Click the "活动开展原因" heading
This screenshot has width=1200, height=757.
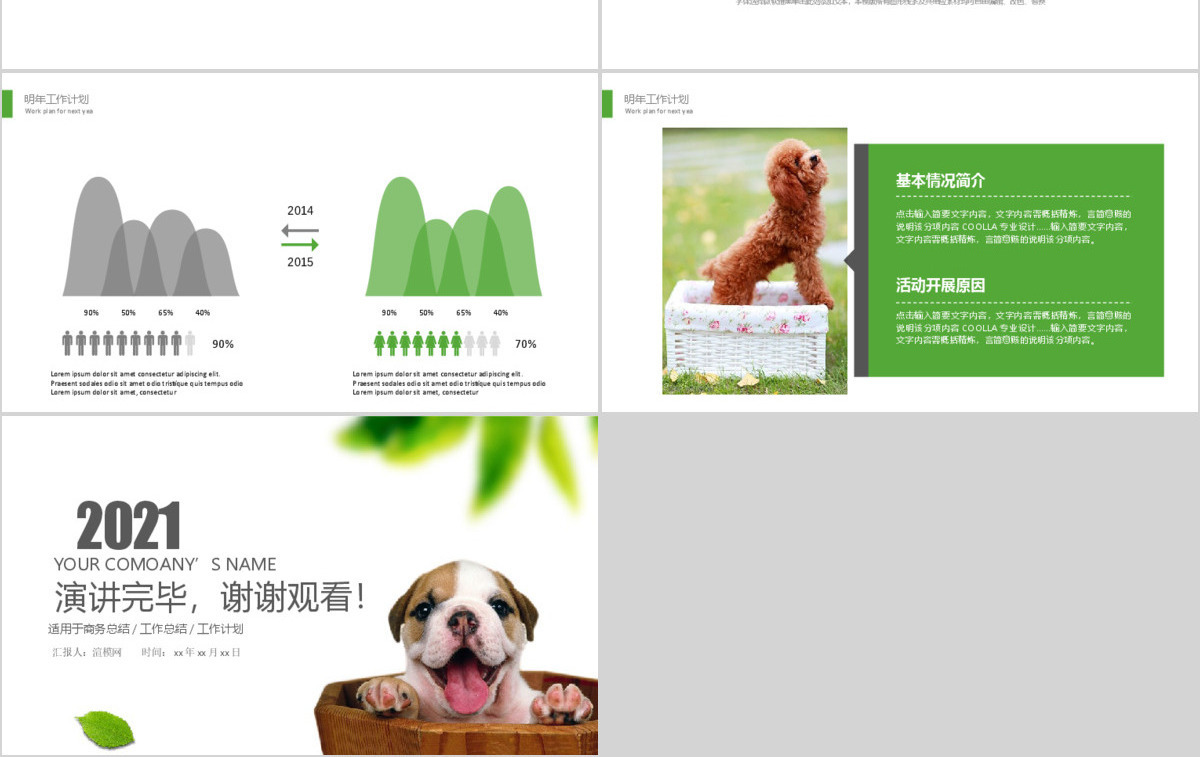click(x=940, y=285)
